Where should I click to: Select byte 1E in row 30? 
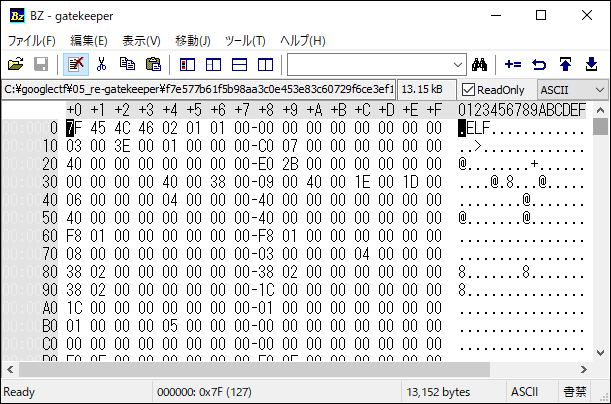362,182
